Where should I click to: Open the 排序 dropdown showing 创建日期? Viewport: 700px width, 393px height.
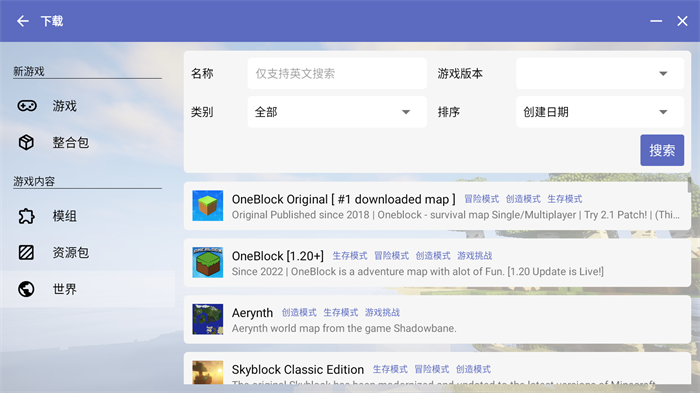point(600,112)
